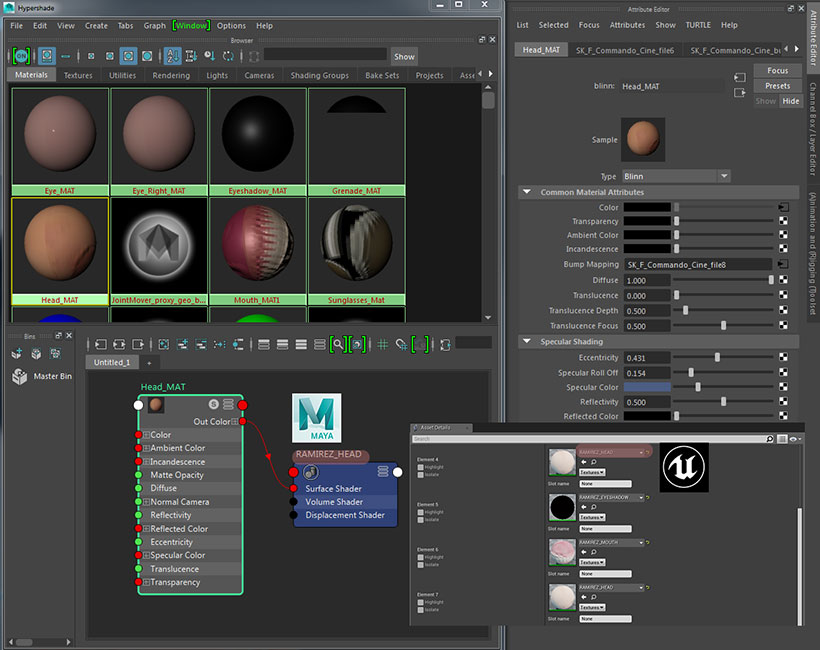
Task: Click the Specular Roll Off map icon
Action: click(x=783, y=372)
